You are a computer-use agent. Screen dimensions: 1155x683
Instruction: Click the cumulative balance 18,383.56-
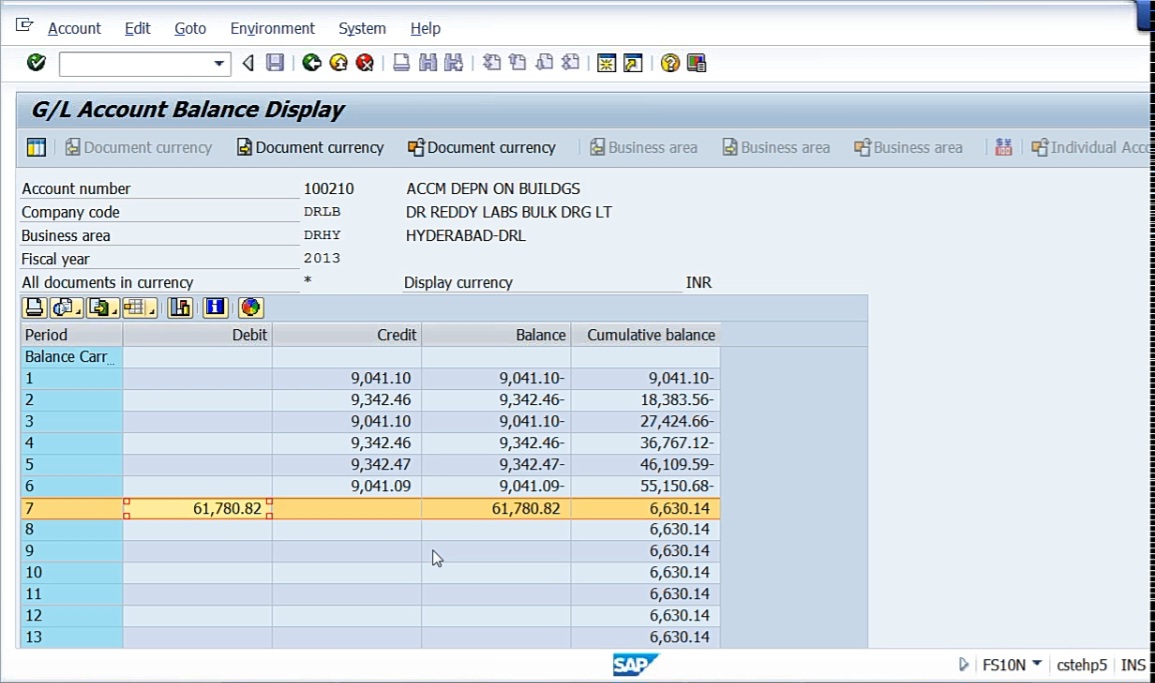(677, 400)
